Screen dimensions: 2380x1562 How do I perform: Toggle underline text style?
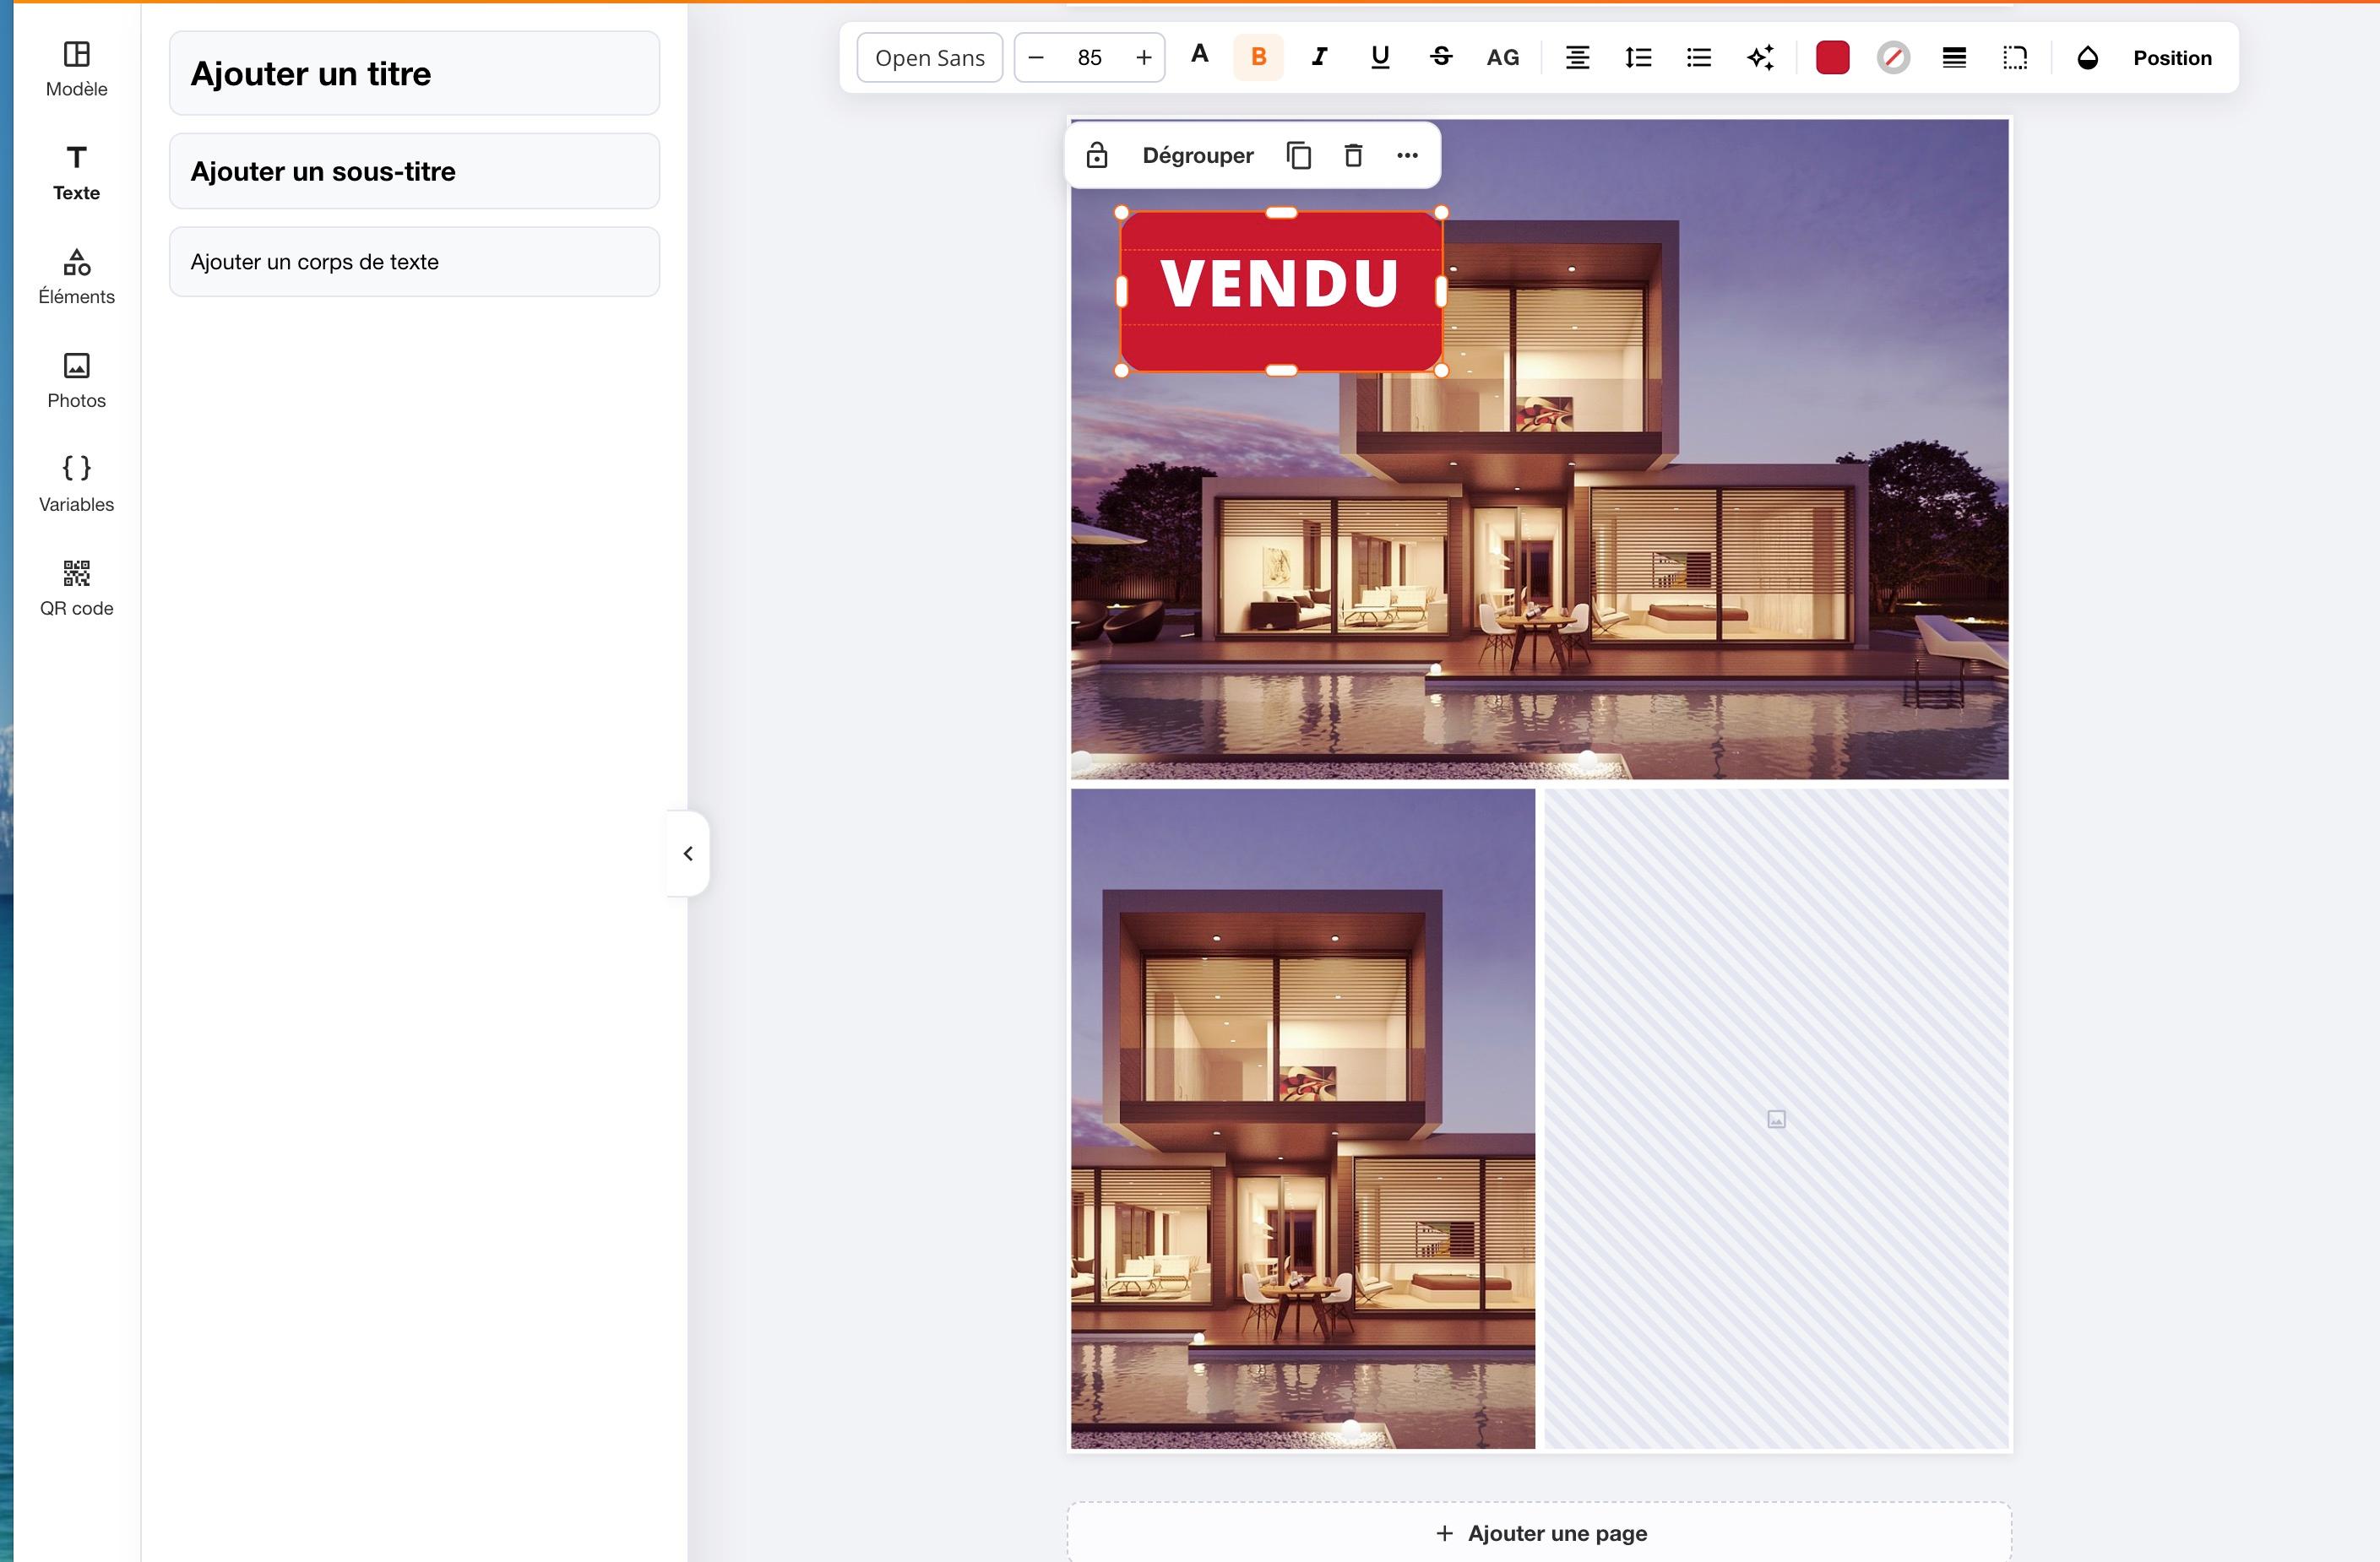click(1380, 57)
